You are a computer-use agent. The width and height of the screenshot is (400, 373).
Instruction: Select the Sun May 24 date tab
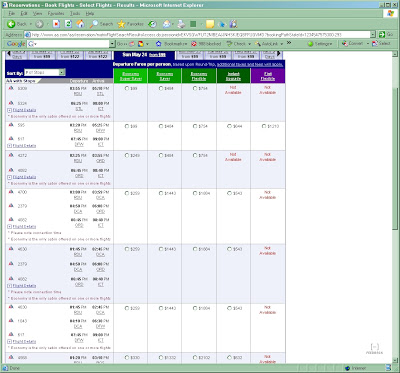(144, 55)
